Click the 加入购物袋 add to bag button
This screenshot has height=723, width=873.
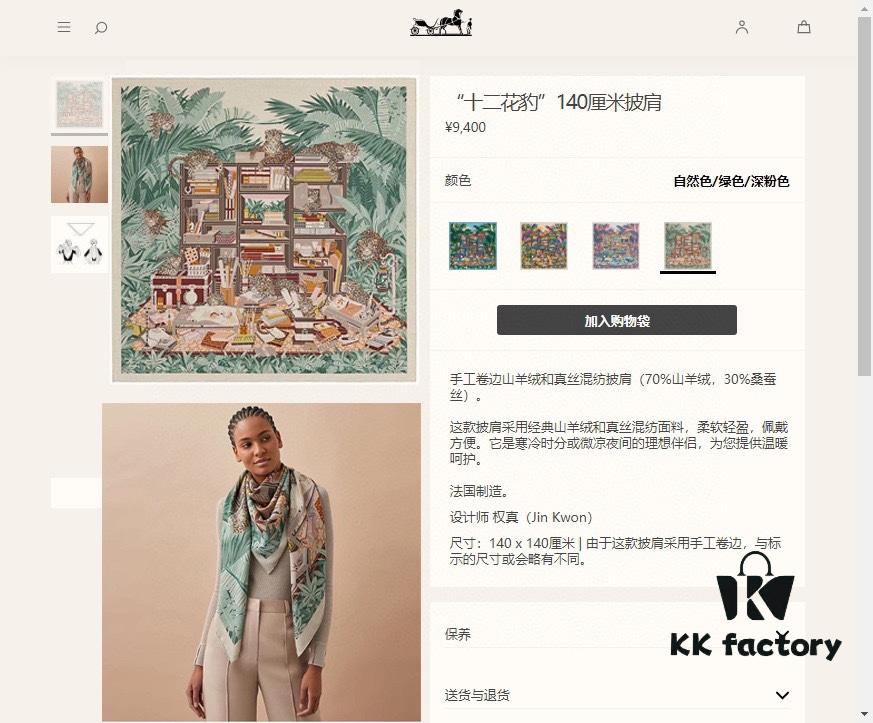[617, 320]
